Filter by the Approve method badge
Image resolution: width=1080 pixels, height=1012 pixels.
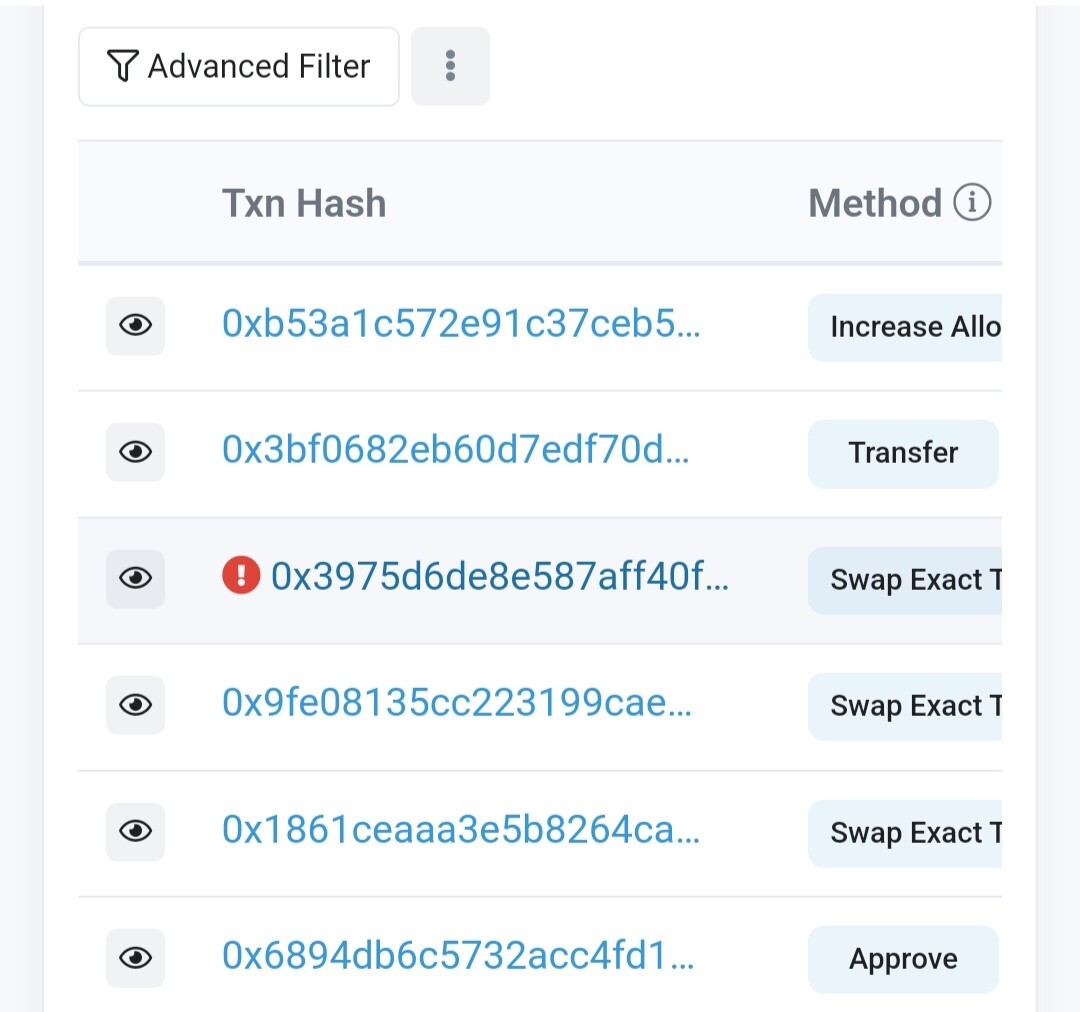903,960
